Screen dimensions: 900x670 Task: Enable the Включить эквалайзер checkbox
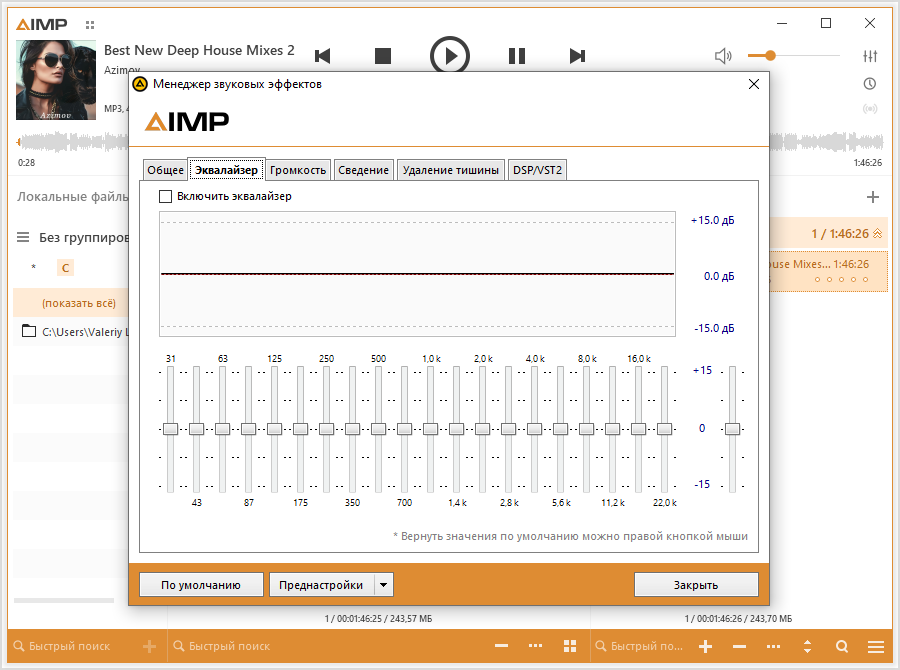point(165,196)
